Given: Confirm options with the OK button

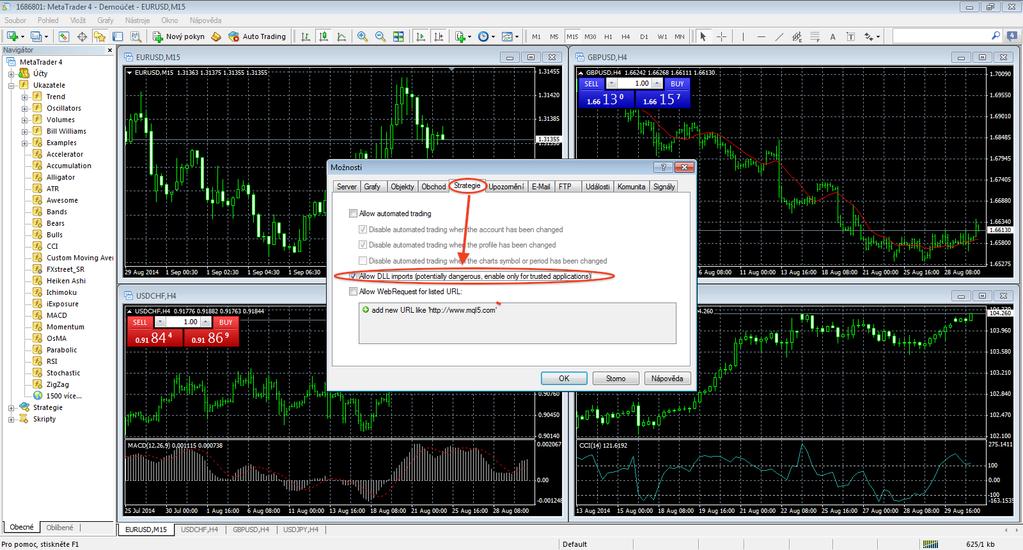Looking at the screenshot, I should click(x=564, y=378).
